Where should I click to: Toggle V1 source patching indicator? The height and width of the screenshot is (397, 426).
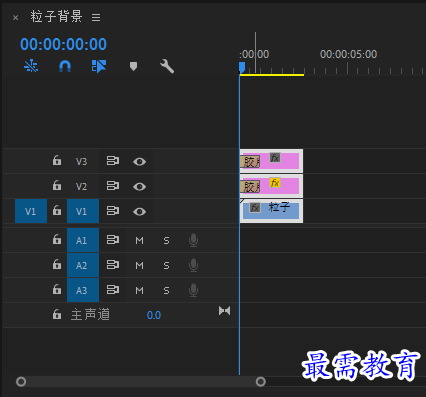click(x=31, y=211)
